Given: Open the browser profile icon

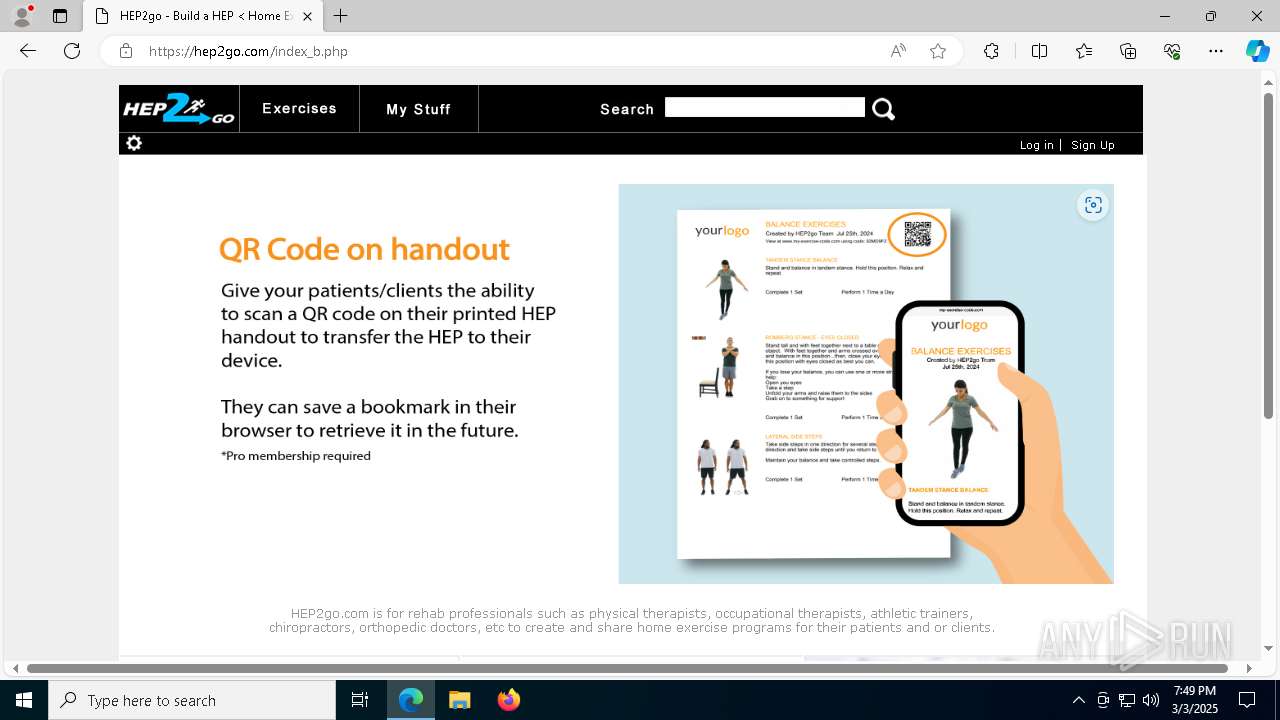Looking at the screenshot, I should 22,16.
